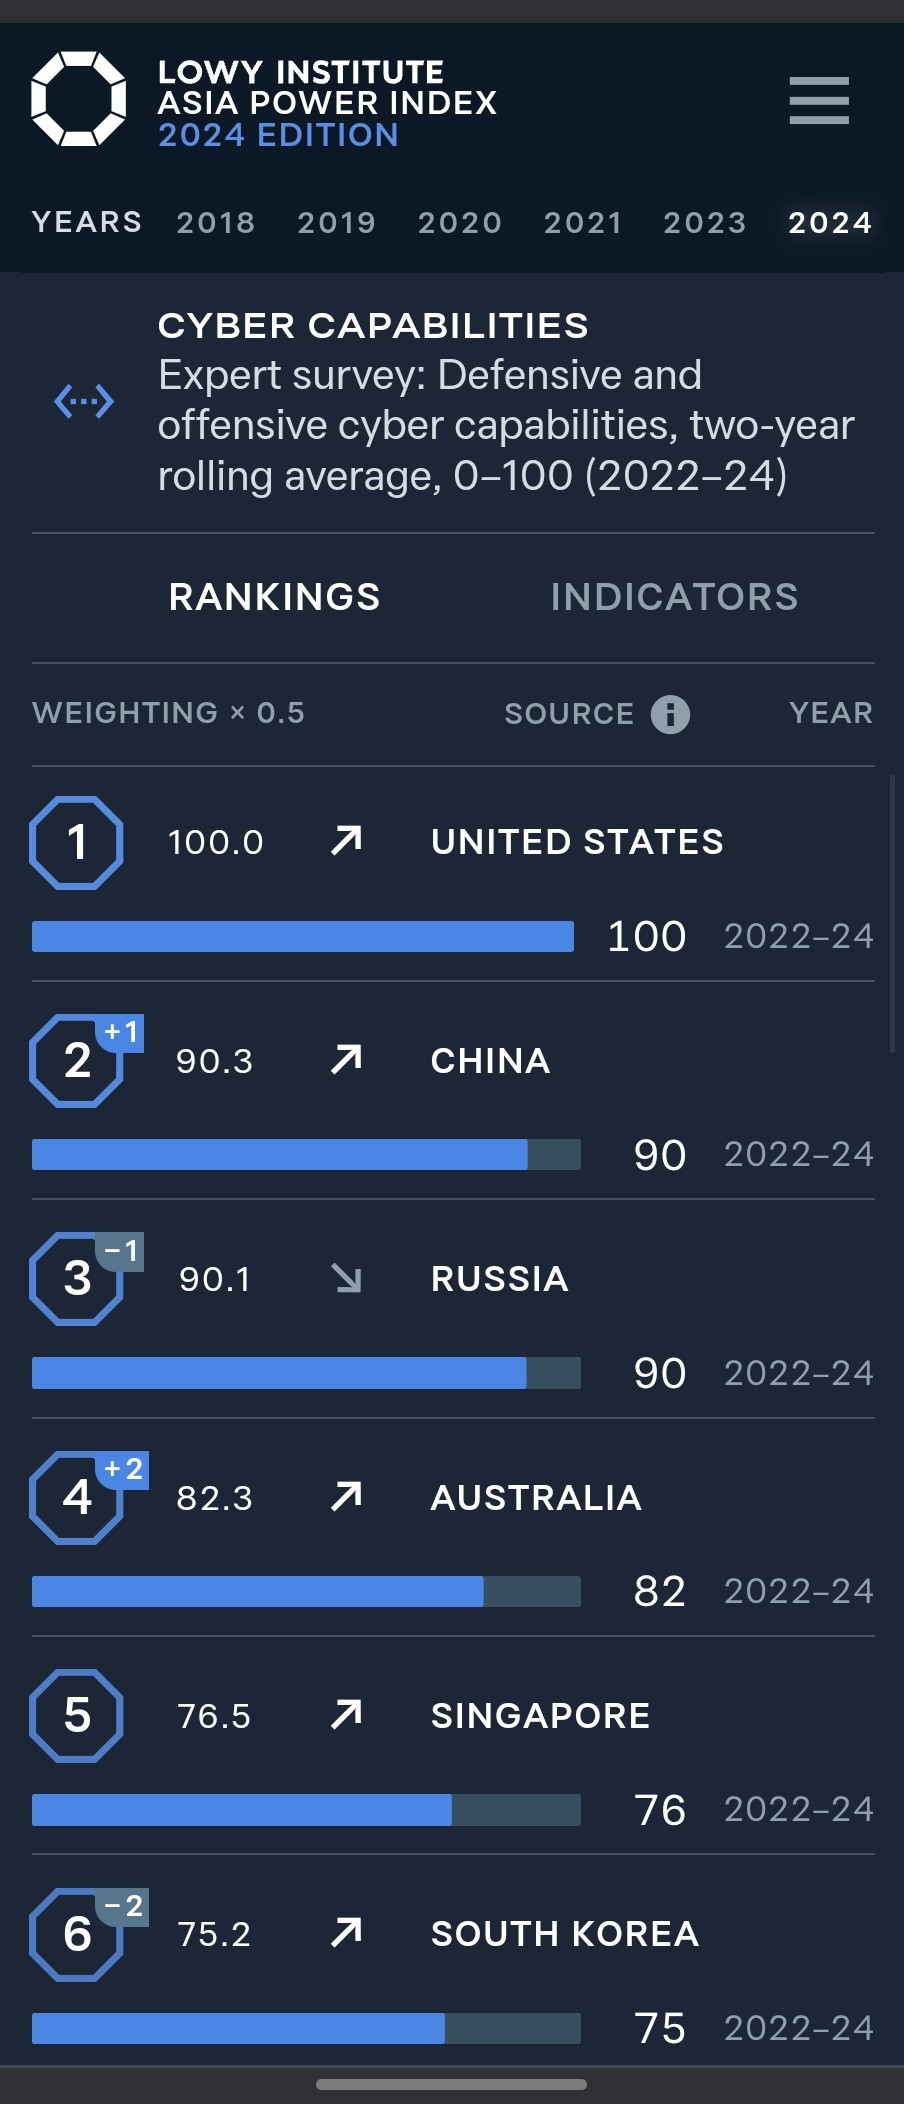Open the hamburger menu icon

(819, 100)
